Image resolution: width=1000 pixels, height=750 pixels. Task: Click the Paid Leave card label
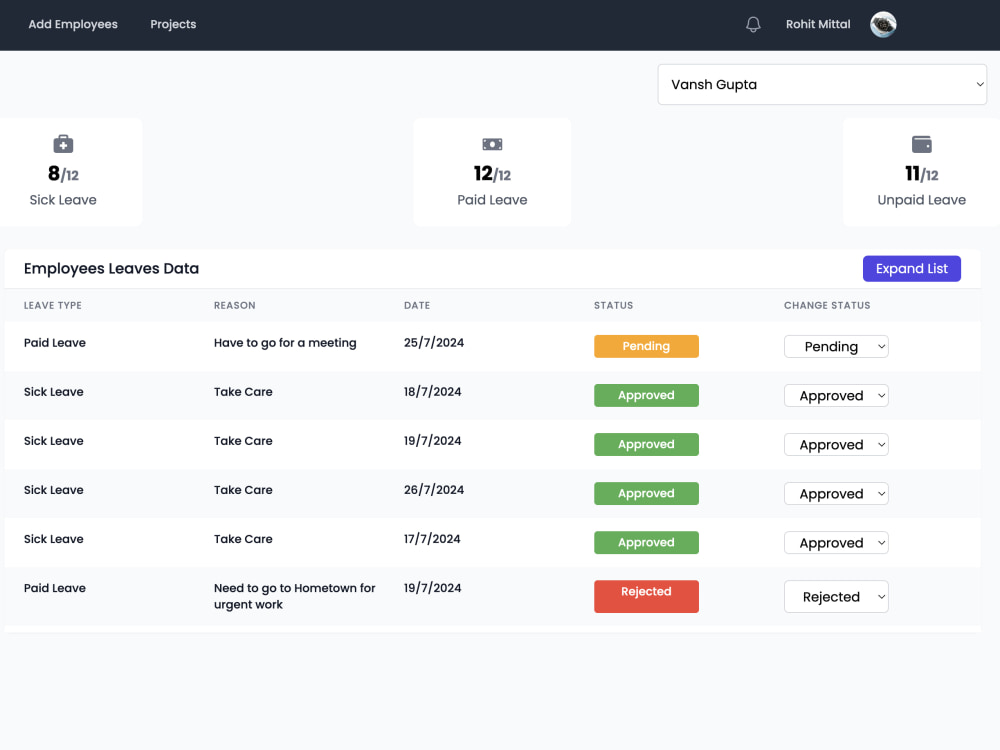pyautogui.click(x=492, y=200)
